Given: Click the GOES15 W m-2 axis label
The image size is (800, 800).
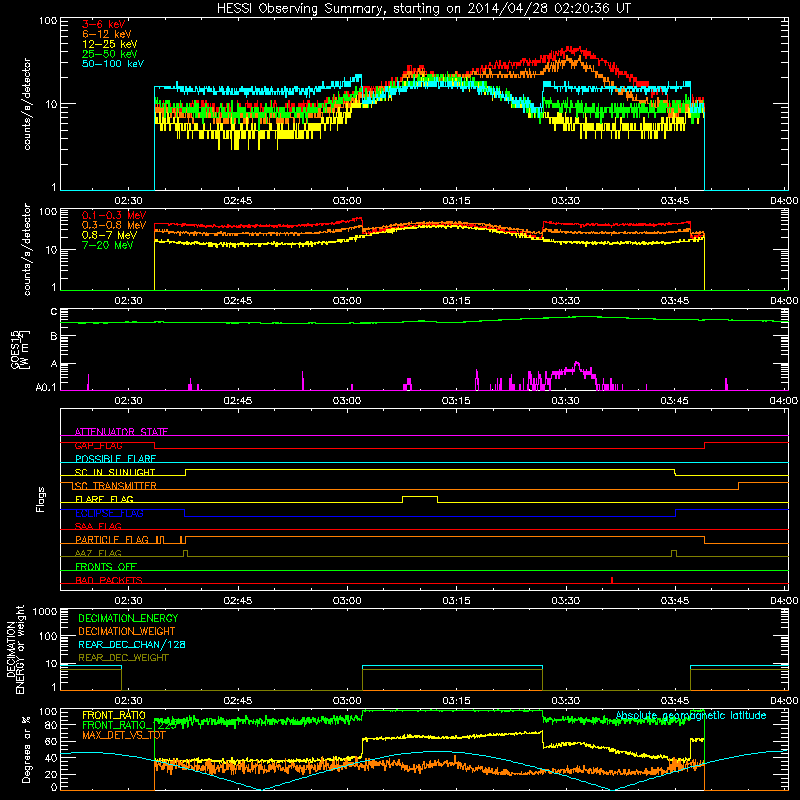Looking at the screenshot, I should 20,349.
